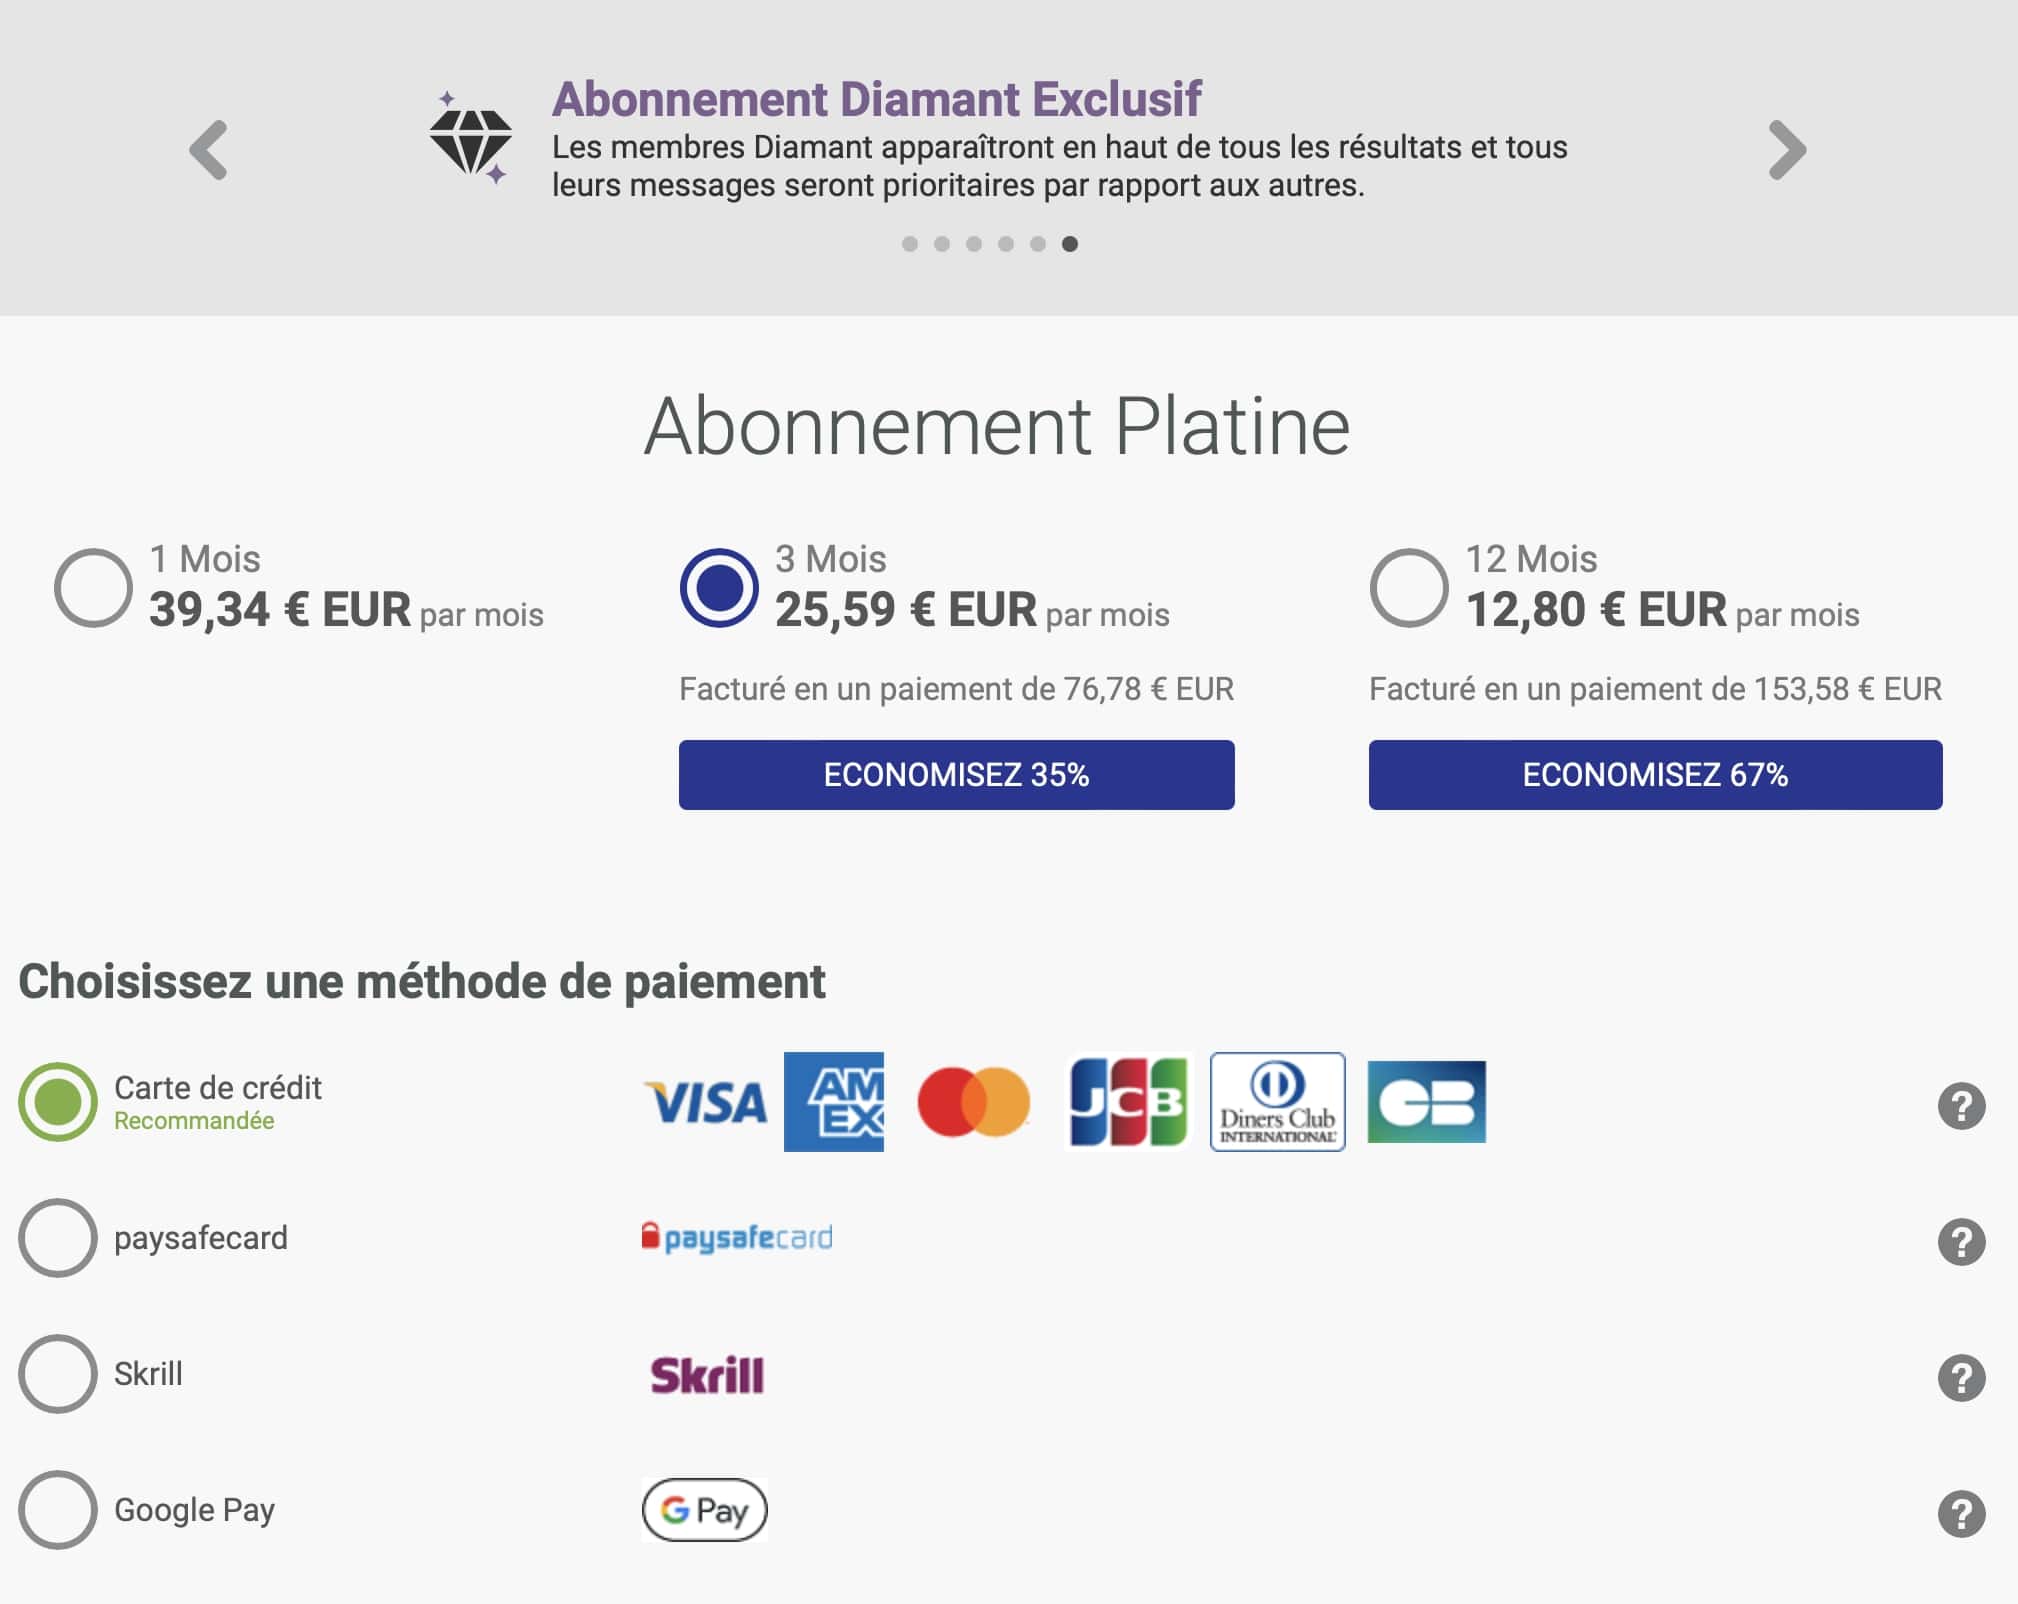Open help icon for Carte de crédit

coord(1961,1106)
